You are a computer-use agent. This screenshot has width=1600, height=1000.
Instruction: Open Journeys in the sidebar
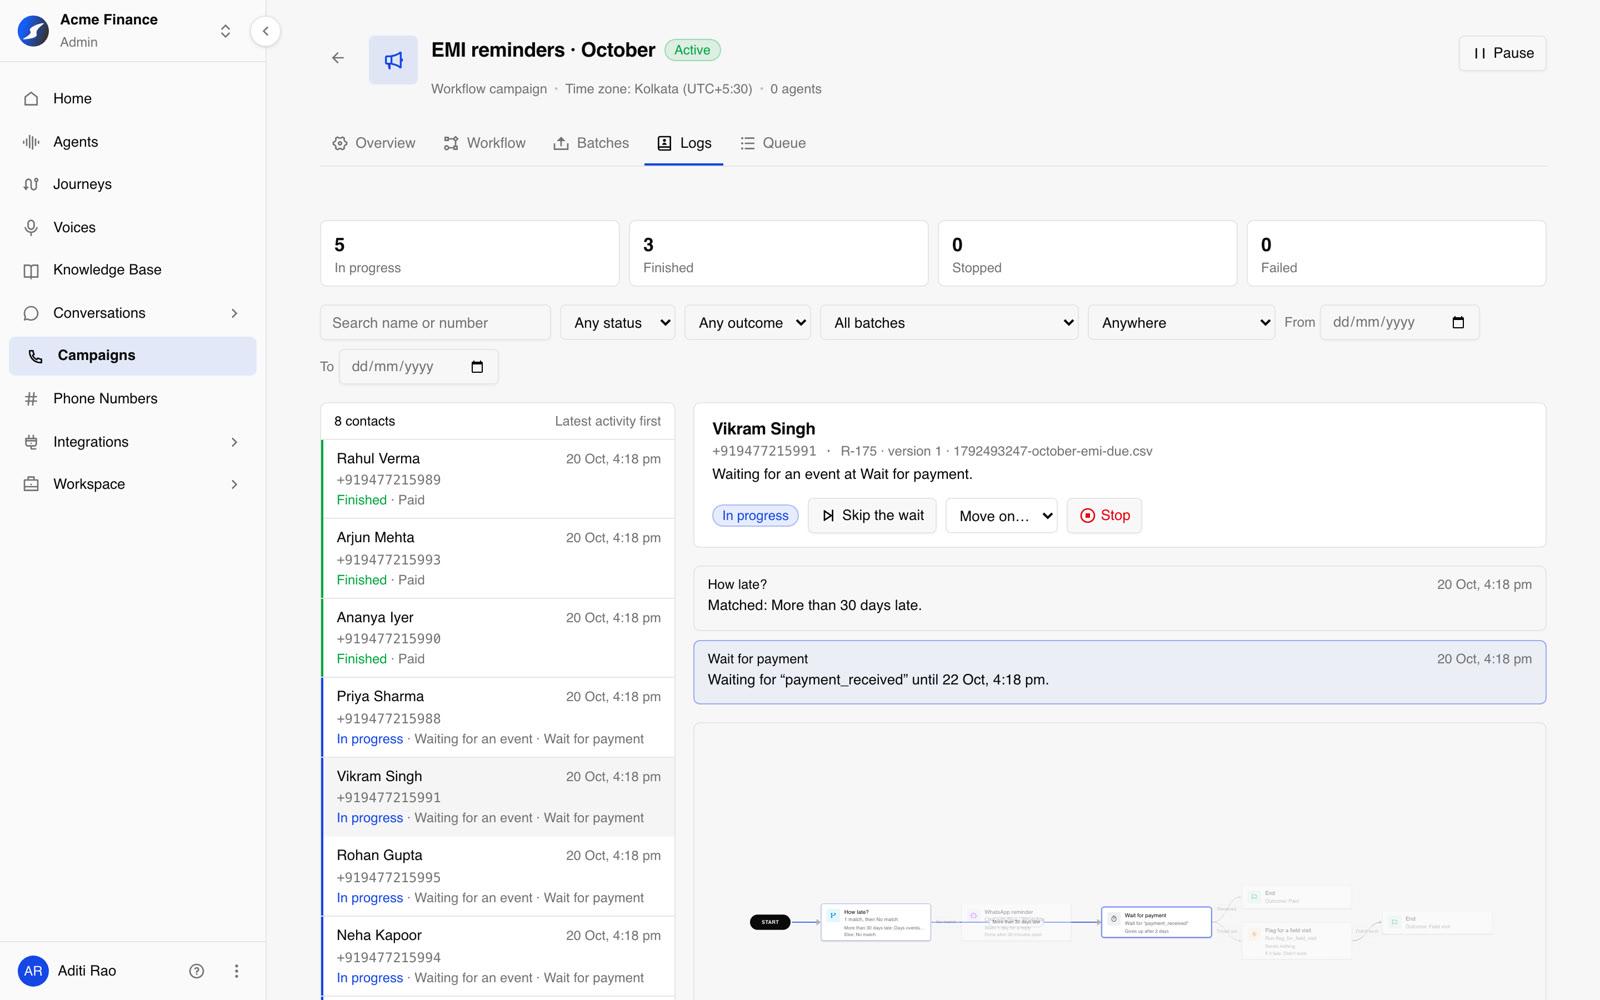pyautogui.click(x=133, y=184)
